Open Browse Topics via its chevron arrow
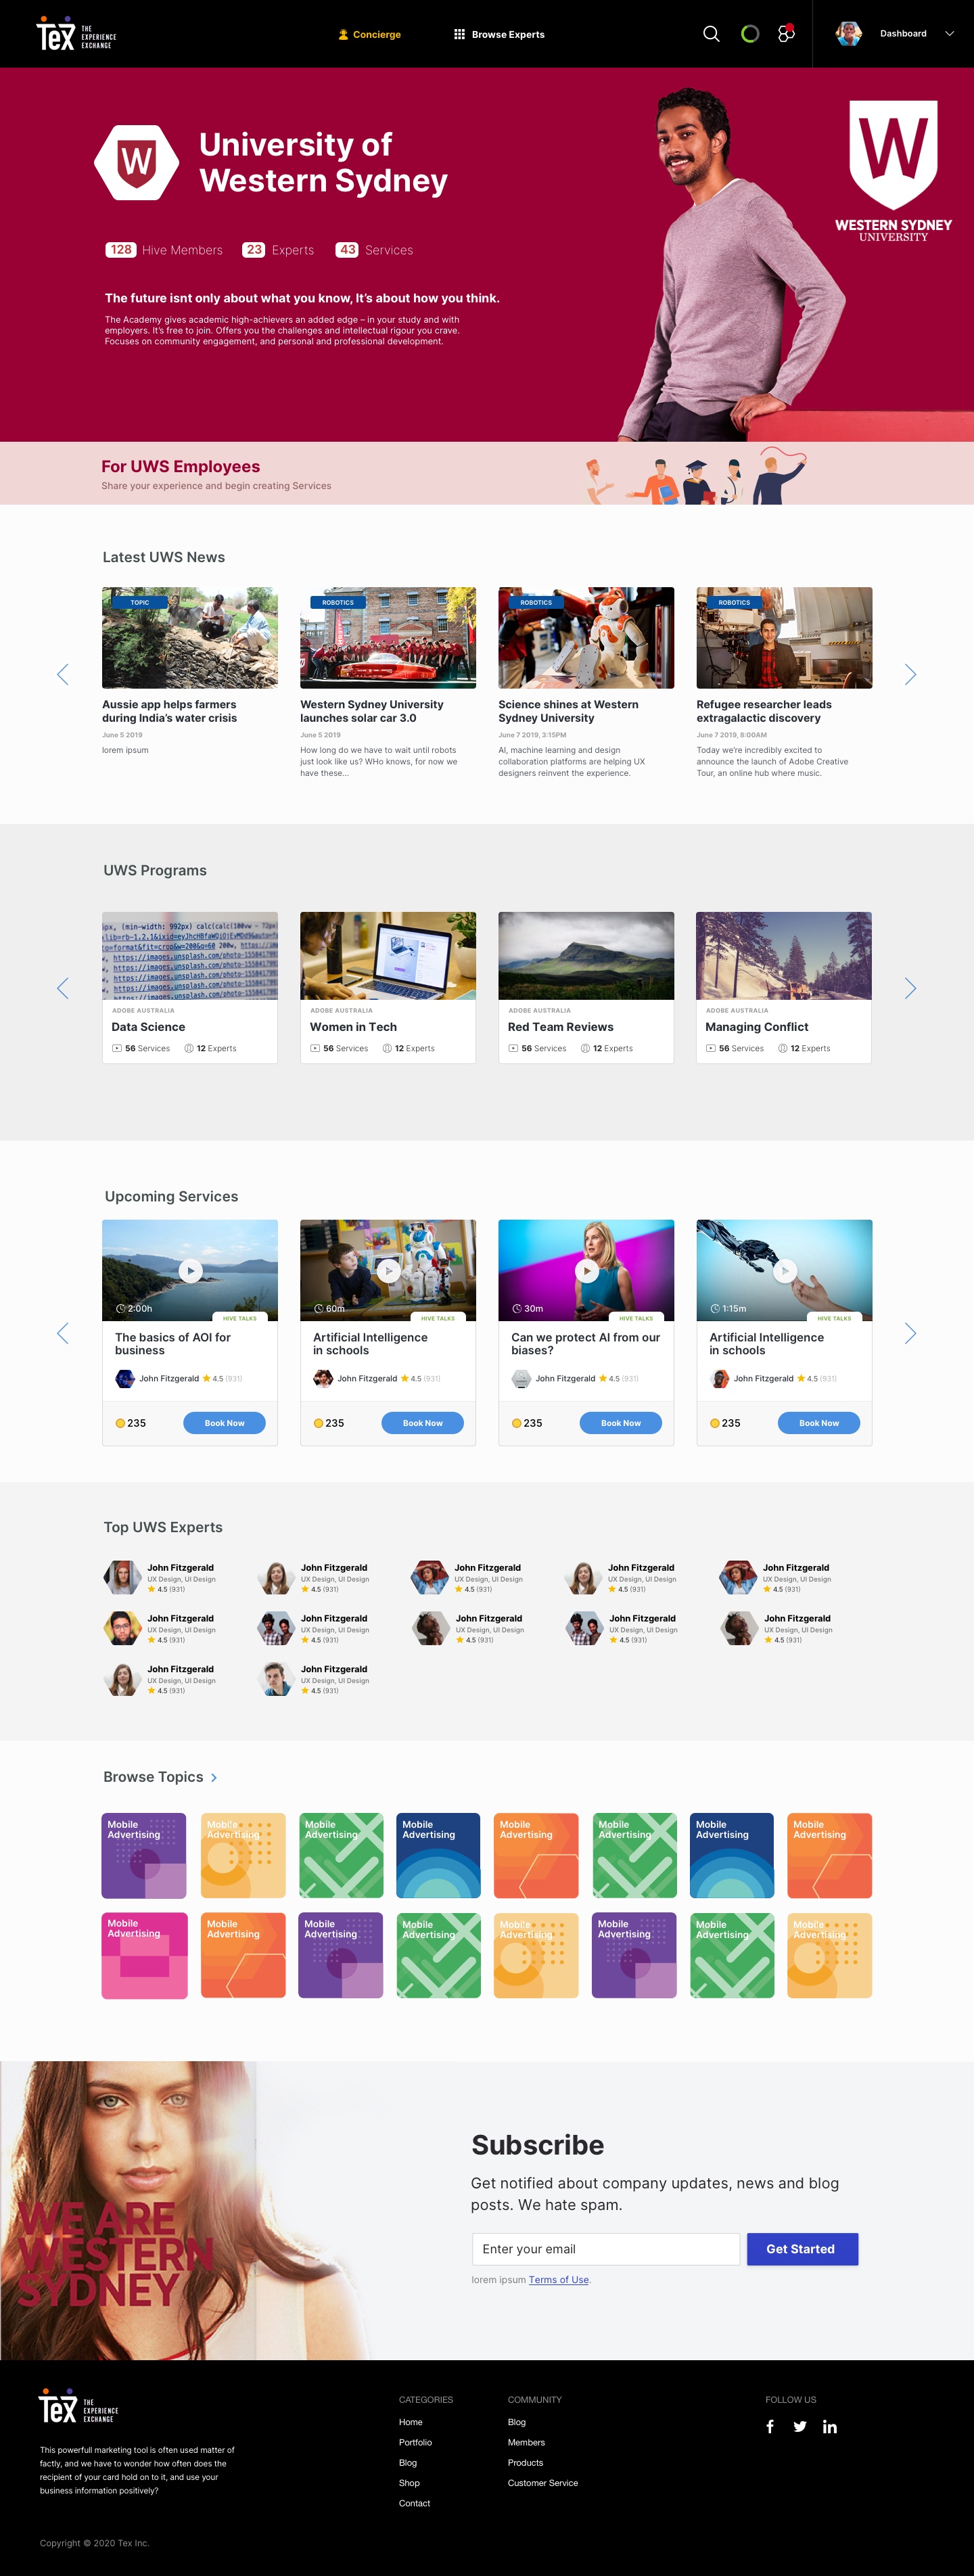 (x=214, y=1777)
